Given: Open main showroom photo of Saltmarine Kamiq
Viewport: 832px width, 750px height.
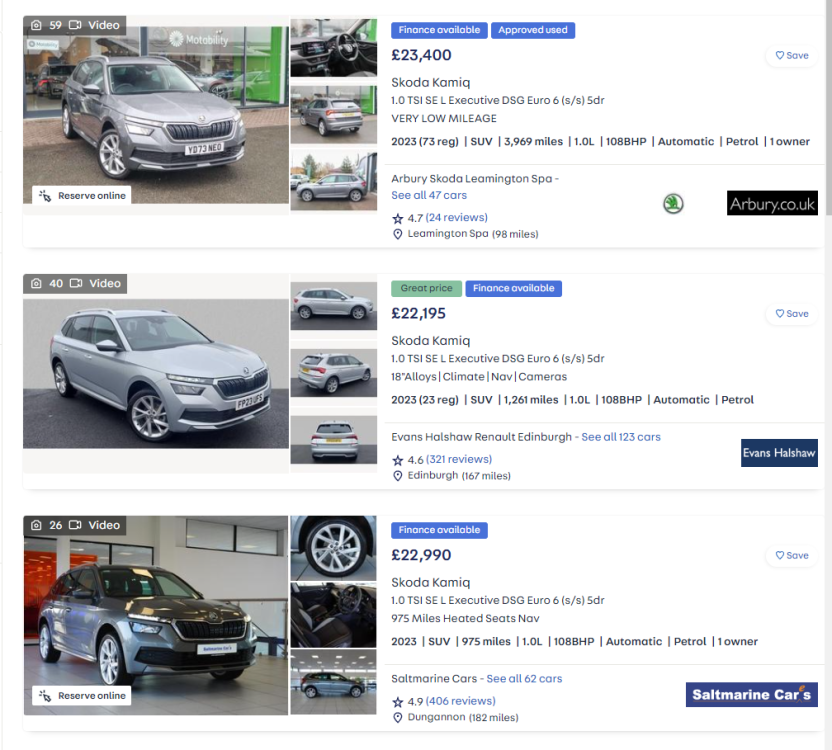Looking at the screenshot, I should pyautogui.click(x=156, y=615).
